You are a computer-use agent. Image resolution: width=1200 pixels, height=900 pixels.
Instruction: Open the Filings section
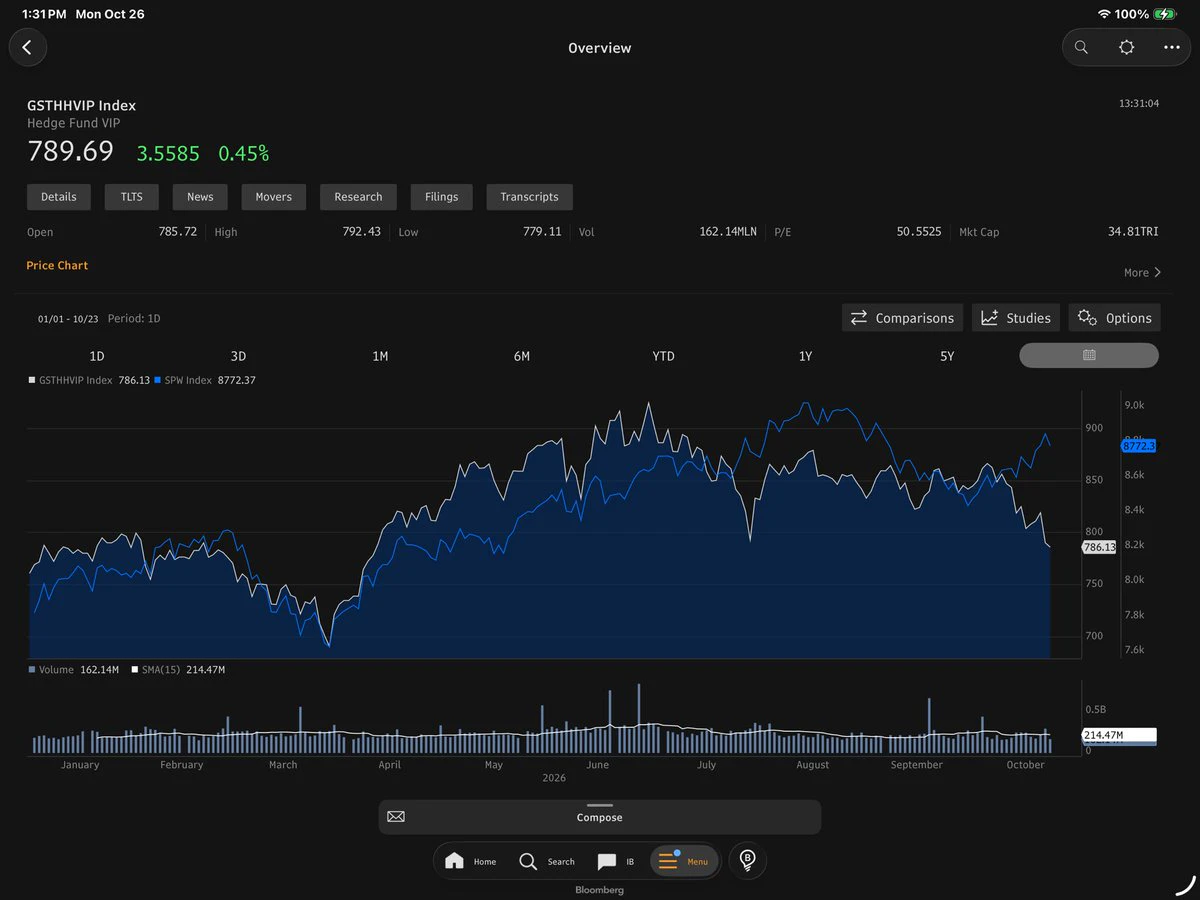pos(442,197)
